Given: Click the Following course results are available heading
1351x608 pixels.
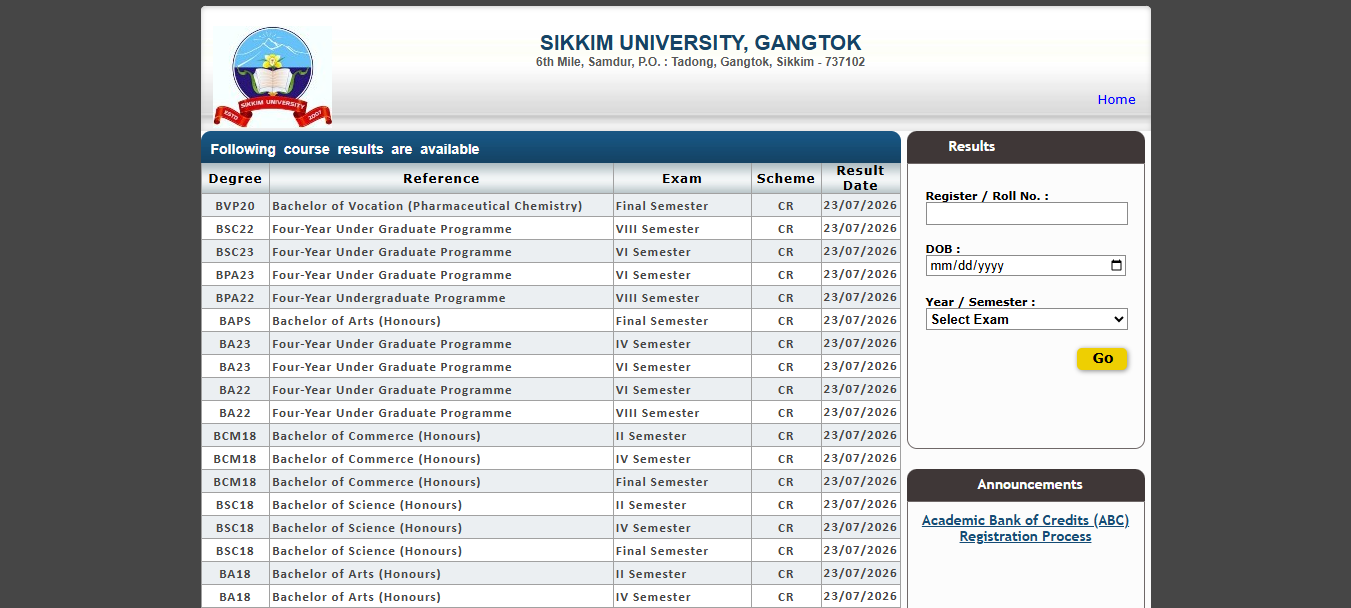Looking at the screenshot, I should (344, 149).
